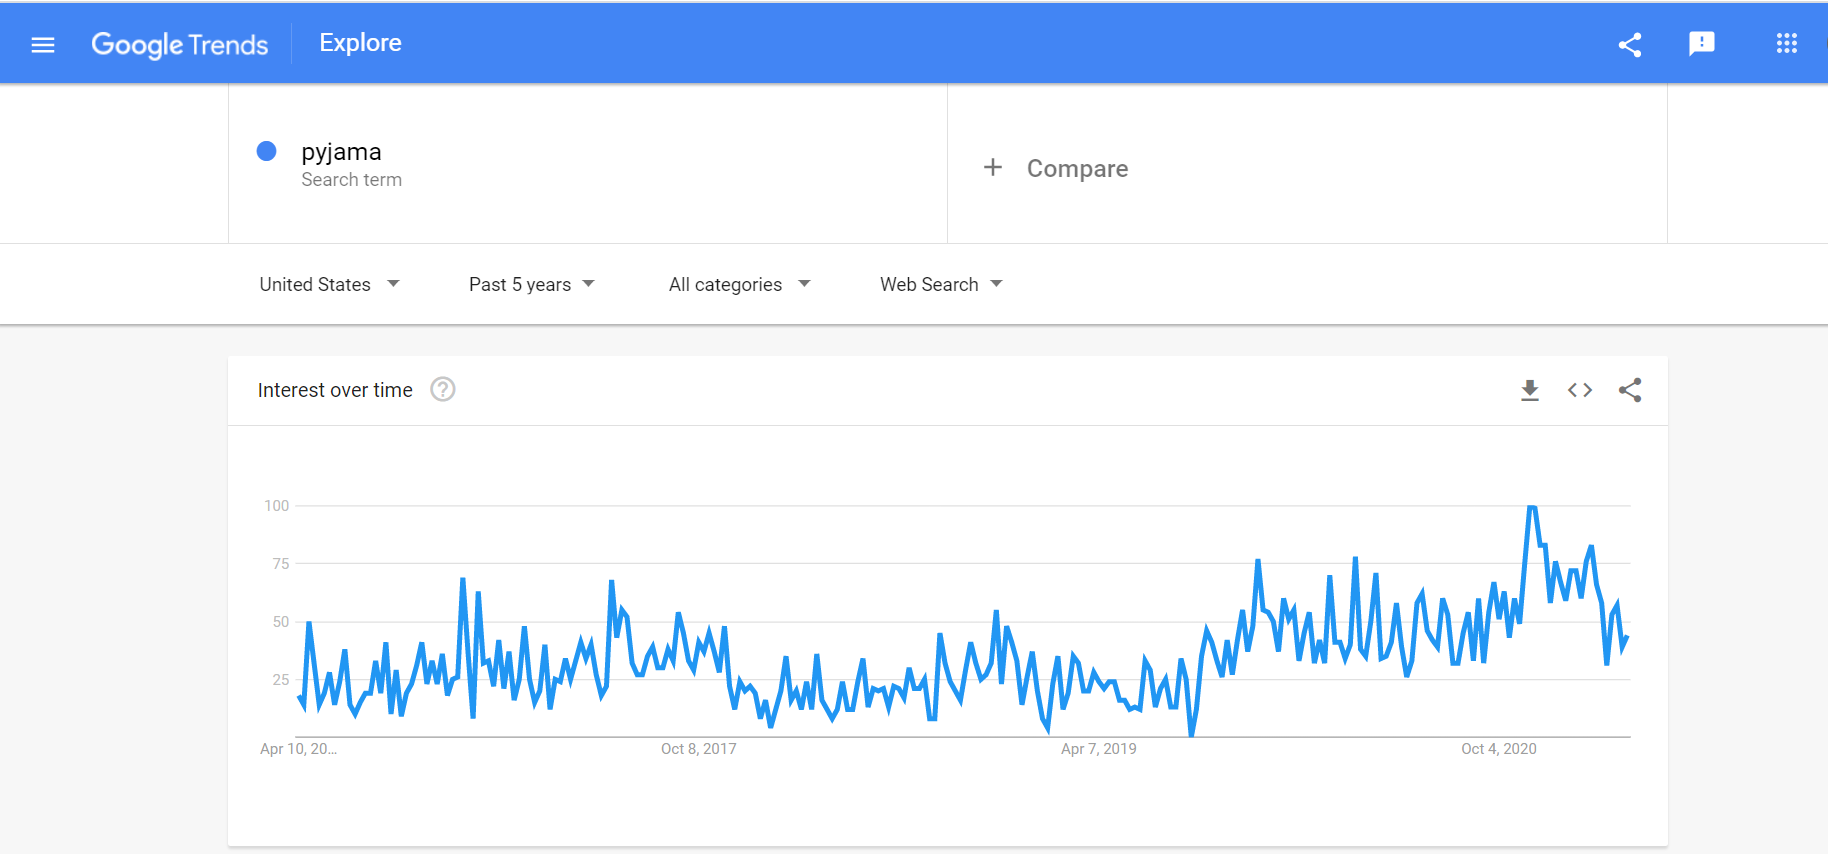Click the blue pyjama color dot
The height and width of the screenshot is (854, 1828).
(x=267, y=151)
